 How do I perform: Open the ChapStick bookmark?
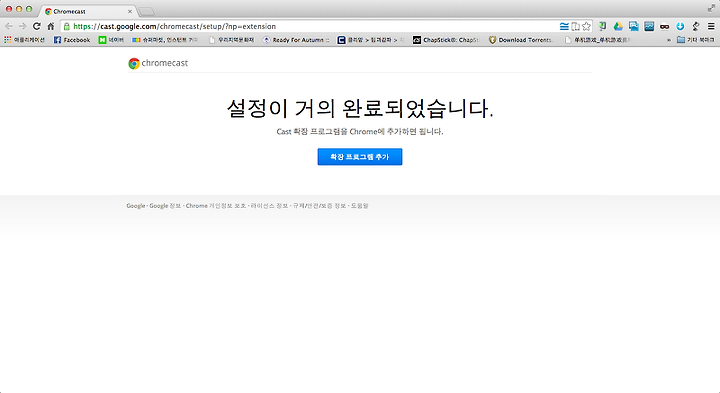[x=446, y=40]
